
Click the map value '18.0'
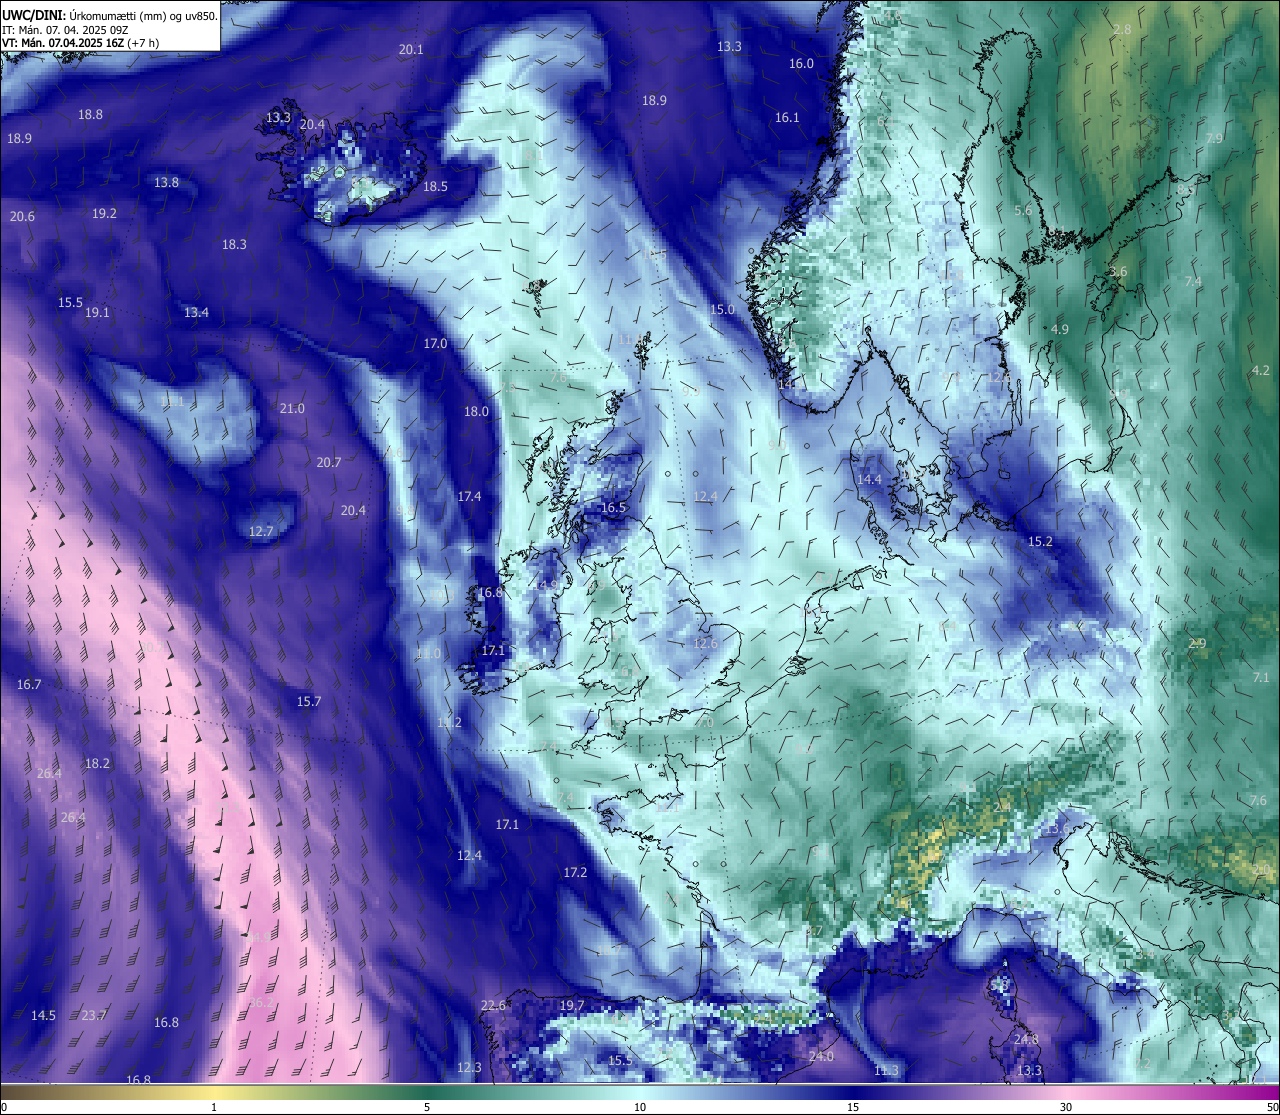pos(476,412)
